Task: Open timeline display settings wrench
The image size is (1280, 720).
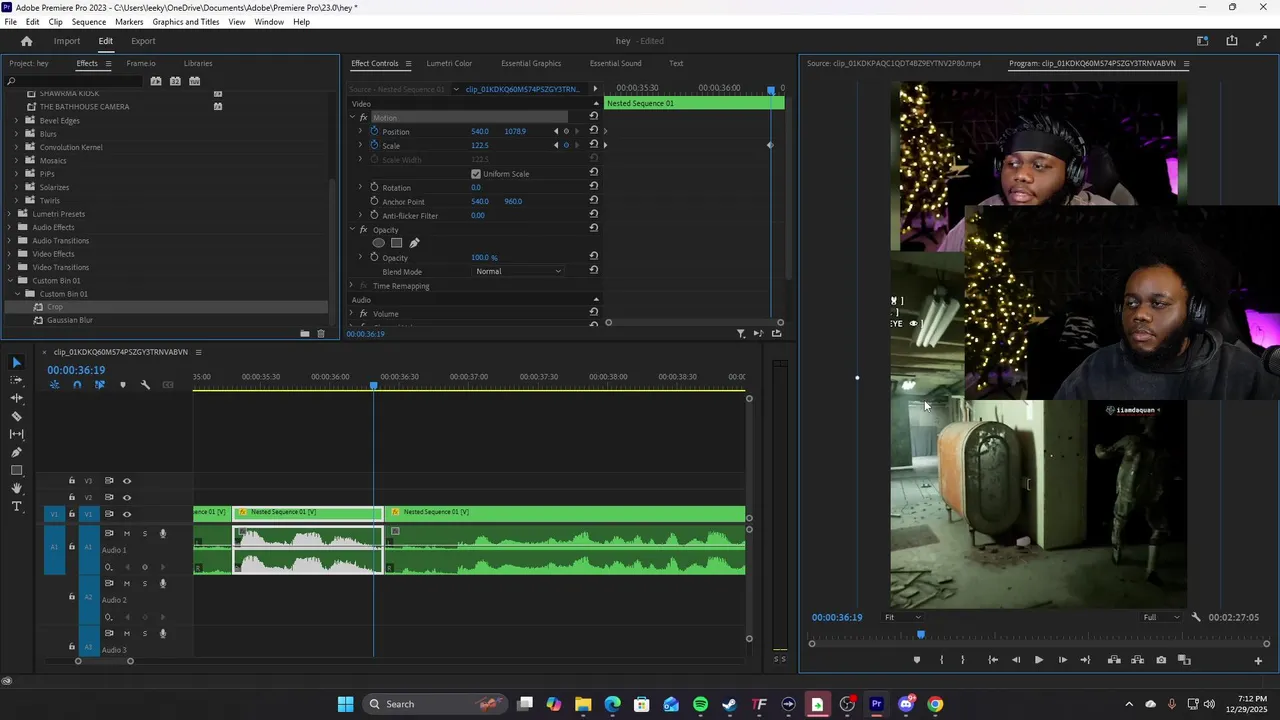Action: [145, 385]
